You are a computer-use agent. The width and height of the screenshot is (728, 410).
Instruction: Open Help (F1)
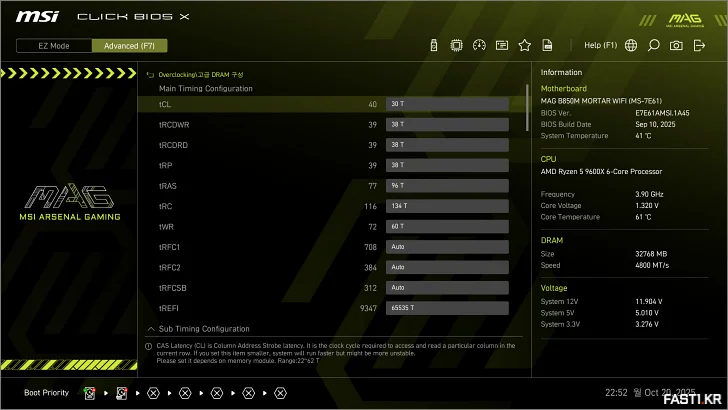click(x=600, y=46)
